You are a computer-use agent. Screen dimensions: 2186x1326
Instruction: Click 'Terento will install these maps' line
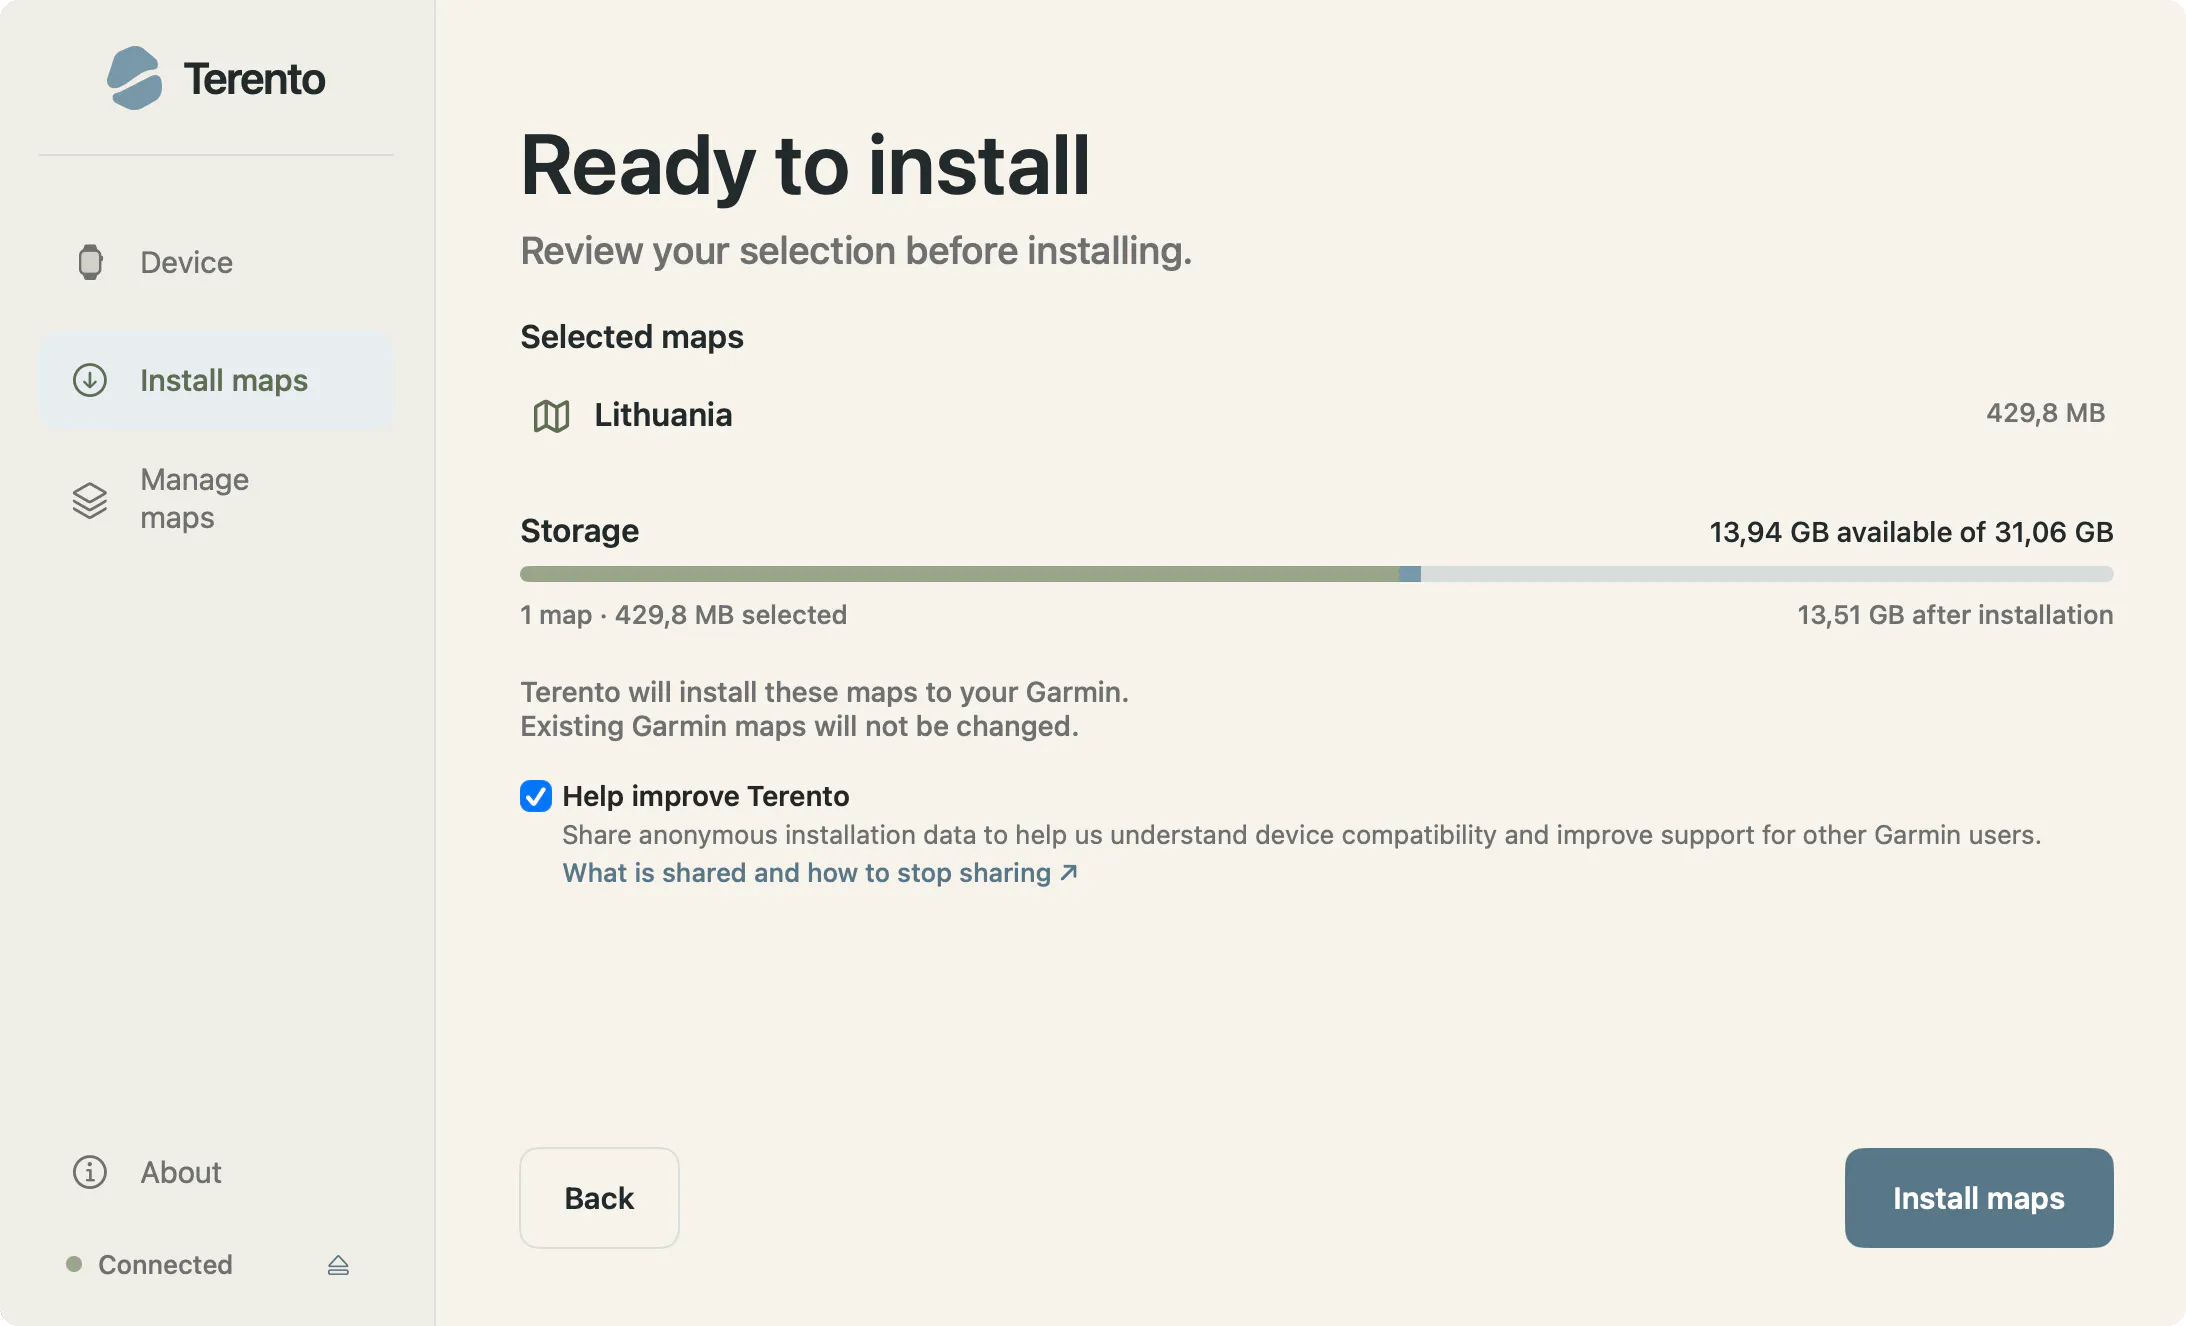[824, 692]
